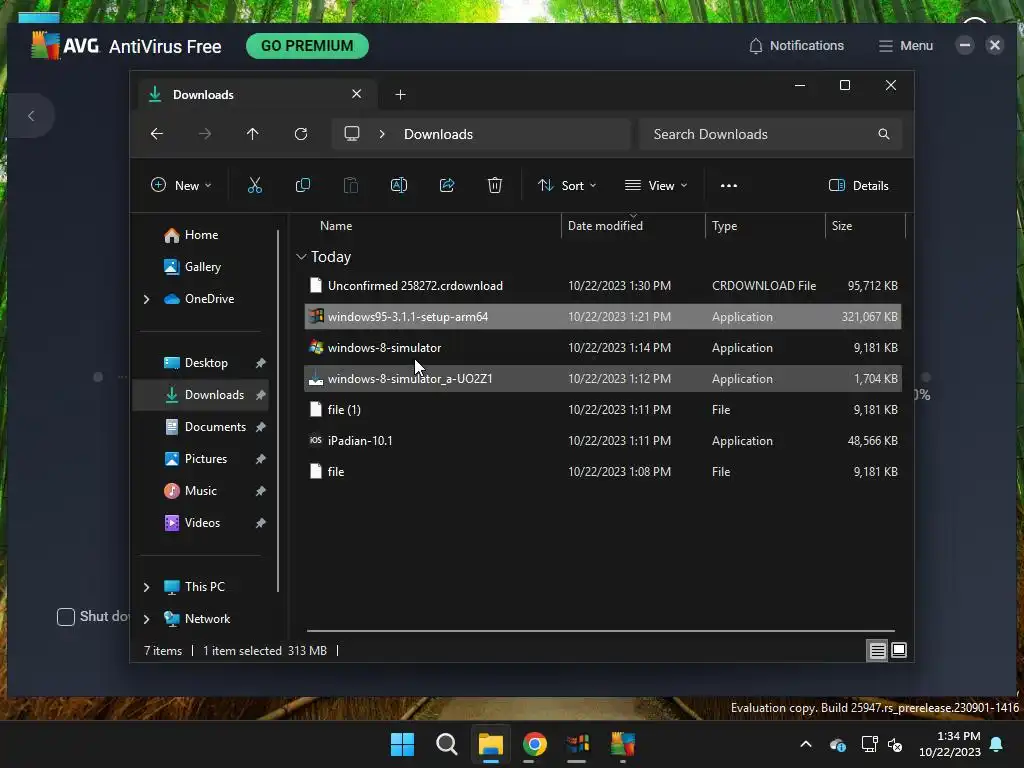This screenshot has width=1024, height=768.
Task: Go back with the left arrow
Action: click(157, 134)
